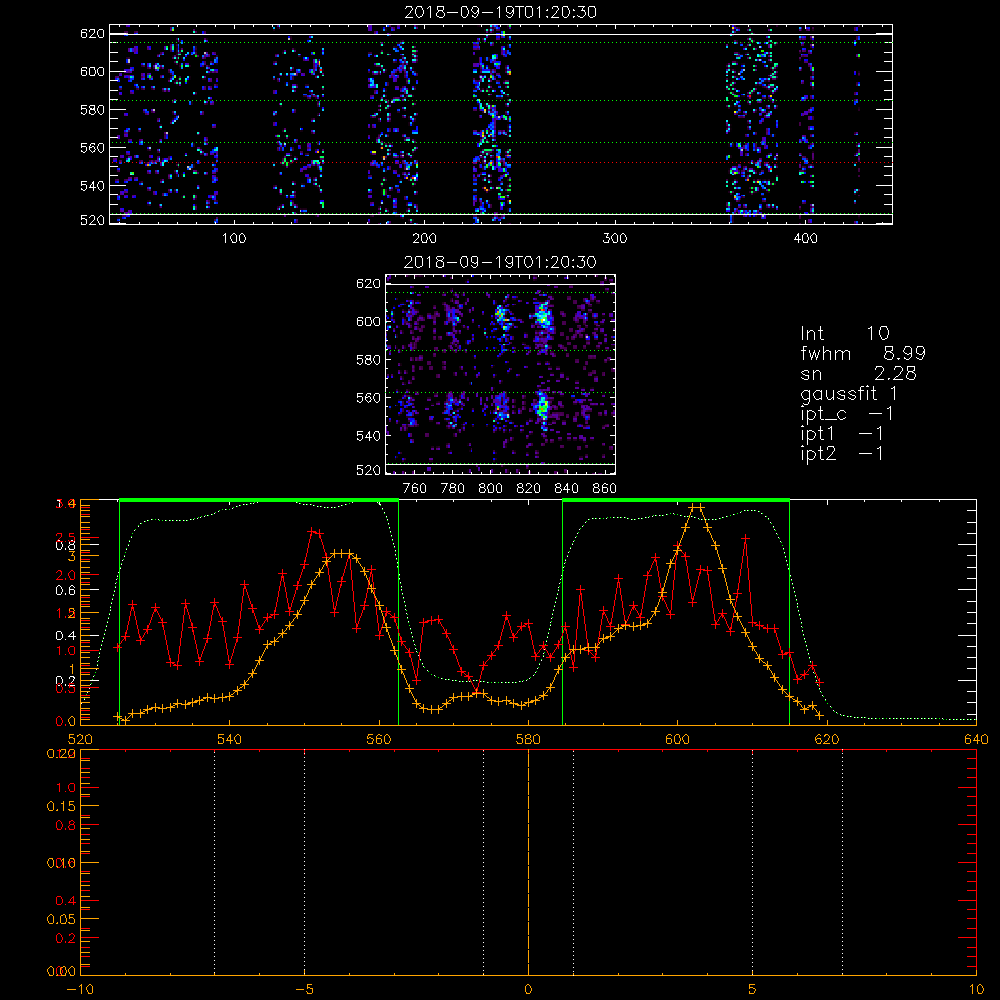Viewport: 1000px width, 1000px height.
Task: Click the red dotted line in top plot
Action: [501, 163]
